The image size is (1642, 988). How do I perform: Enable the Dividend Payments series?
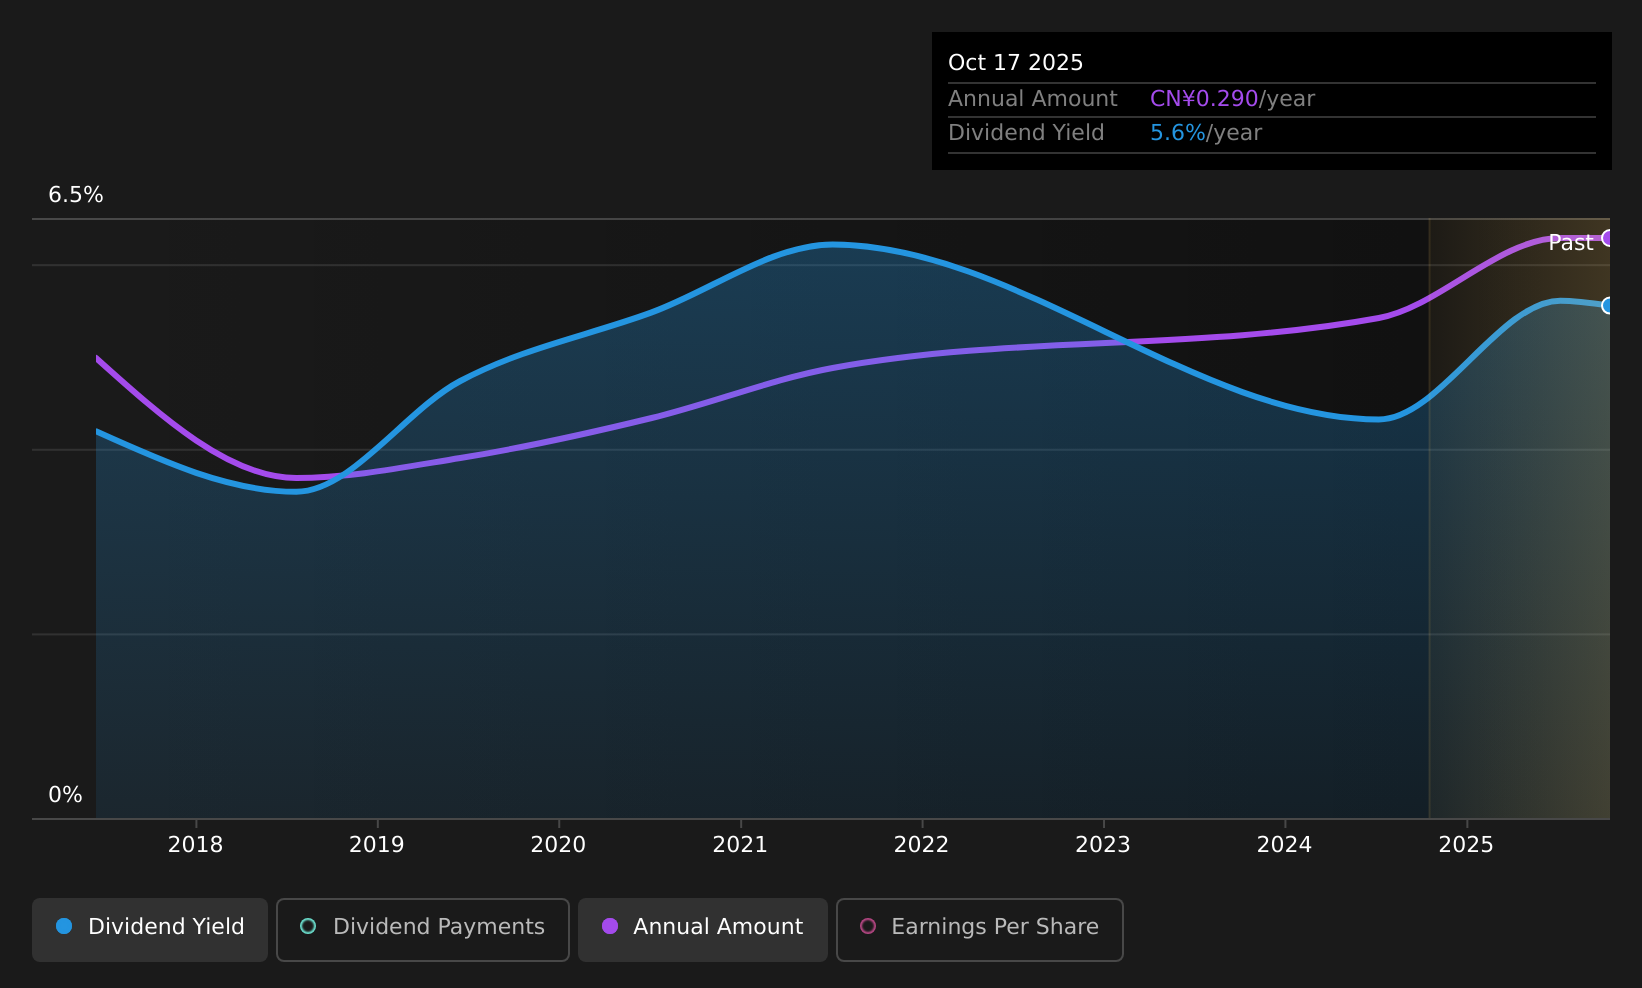[x=423, y=930]
